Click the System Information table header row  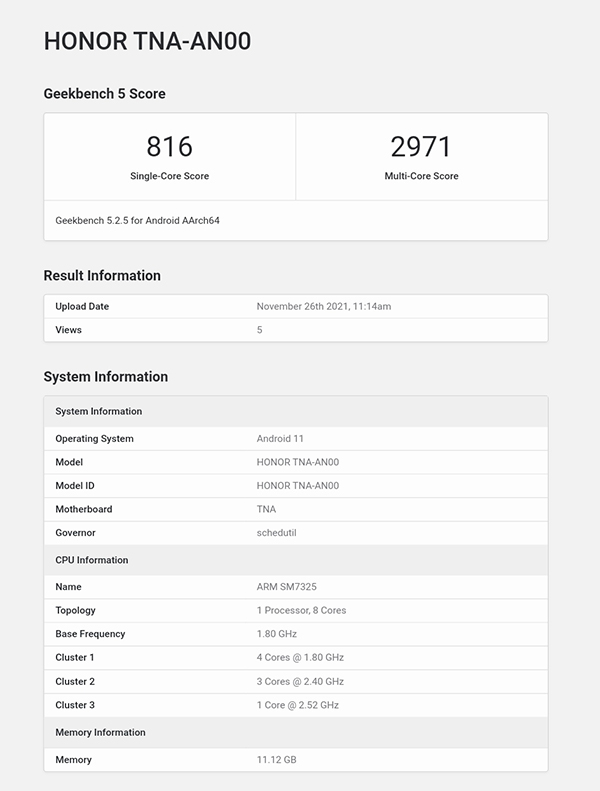click(x=296, y=412)
